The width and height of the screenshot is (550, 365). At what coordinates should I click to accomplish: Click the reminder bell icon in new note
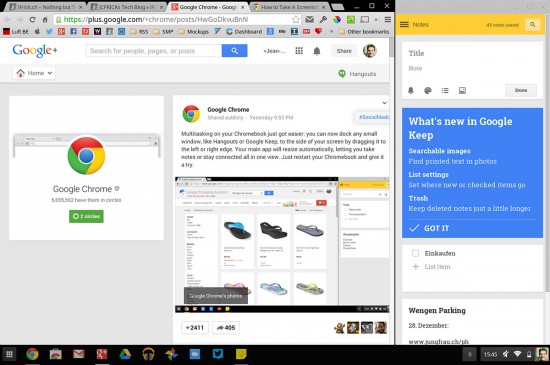pyautogui.click(x=411, y=90)
